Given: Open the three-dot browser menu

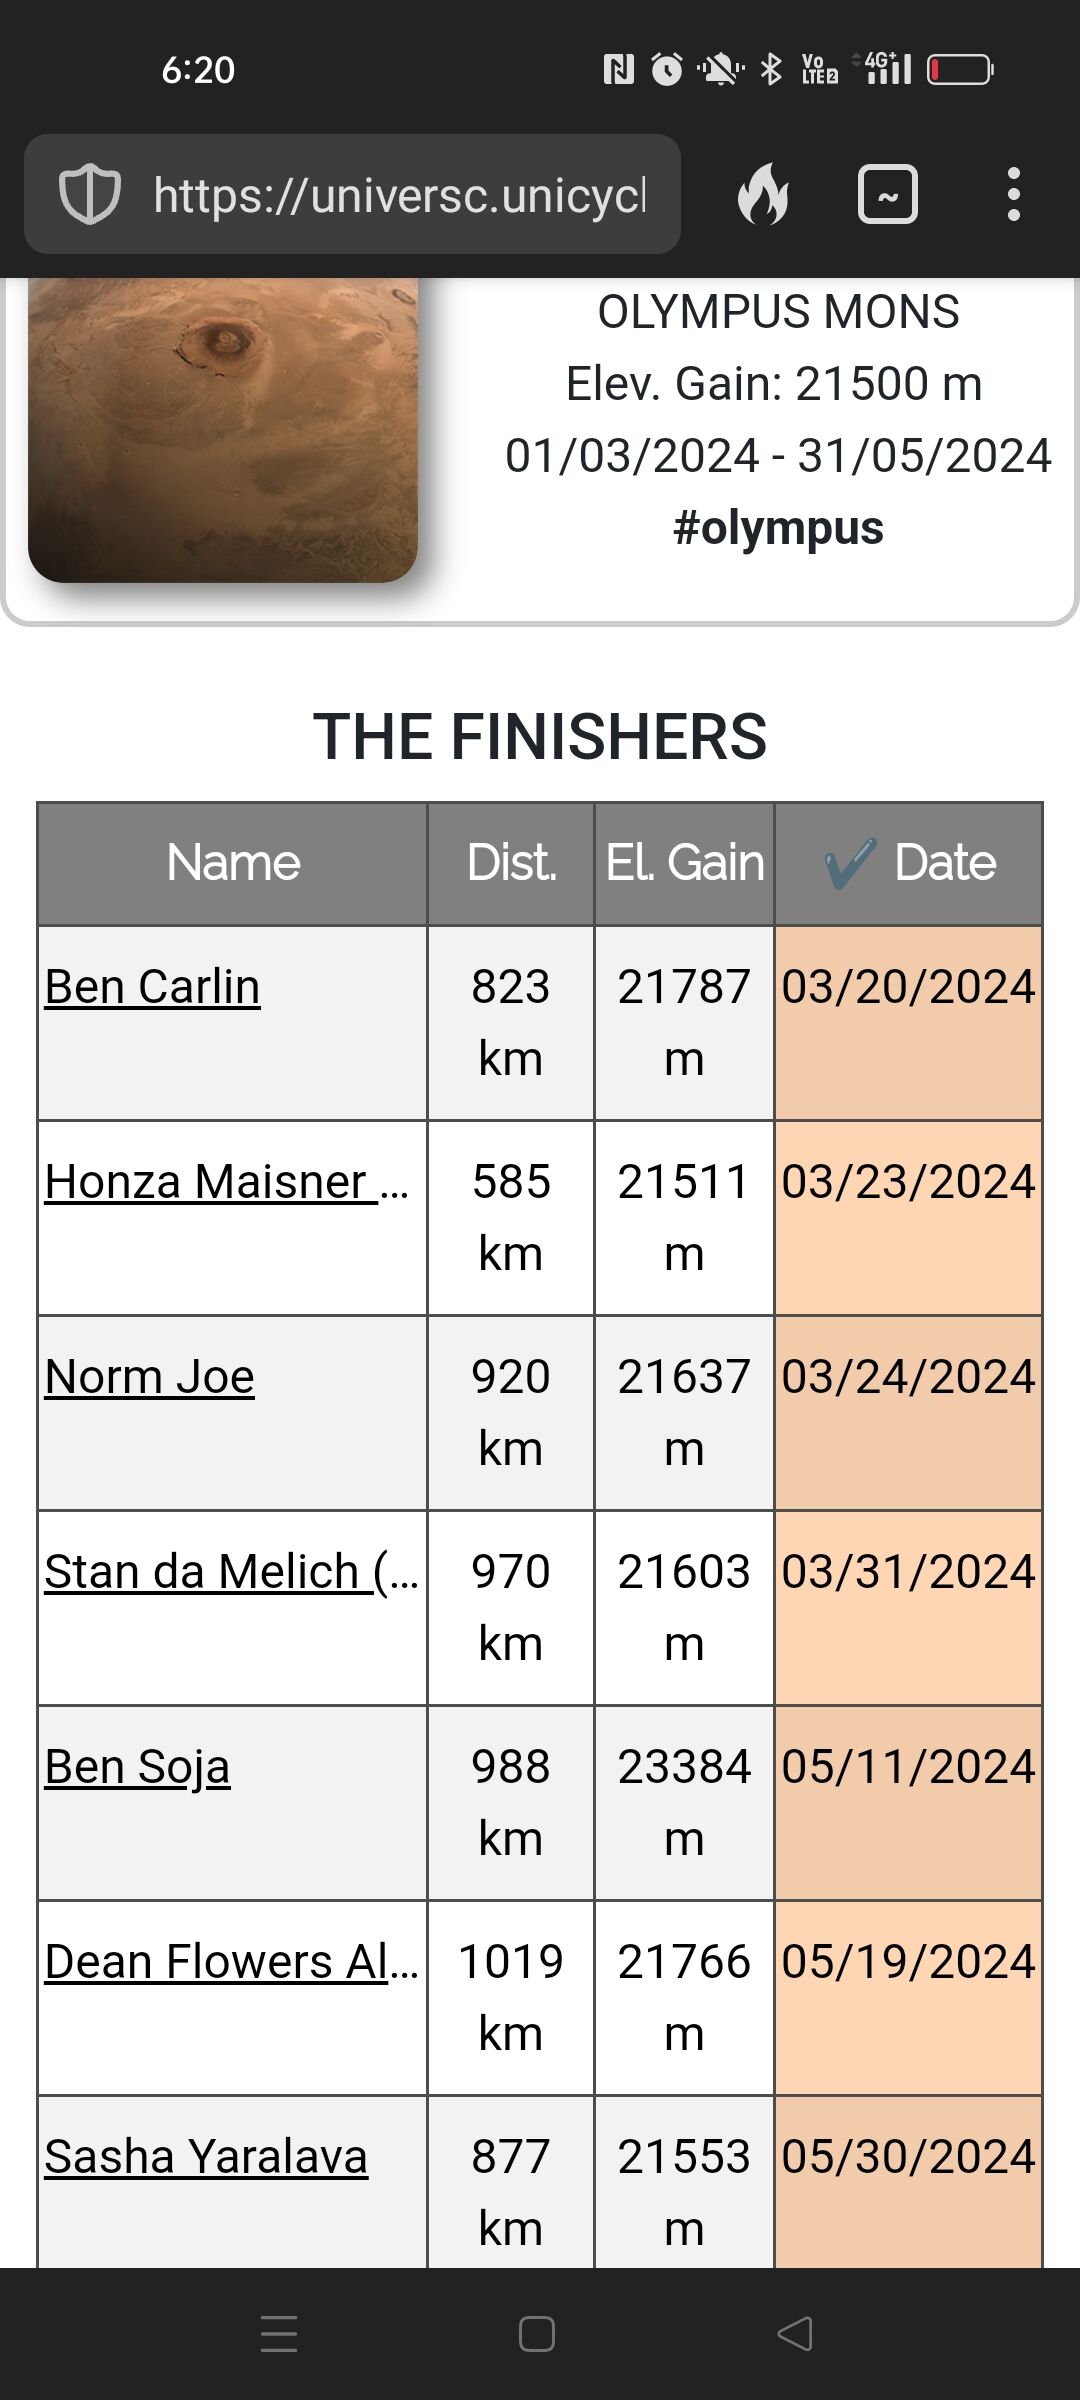Looking at the screenshot, I should coord(1013,194).
